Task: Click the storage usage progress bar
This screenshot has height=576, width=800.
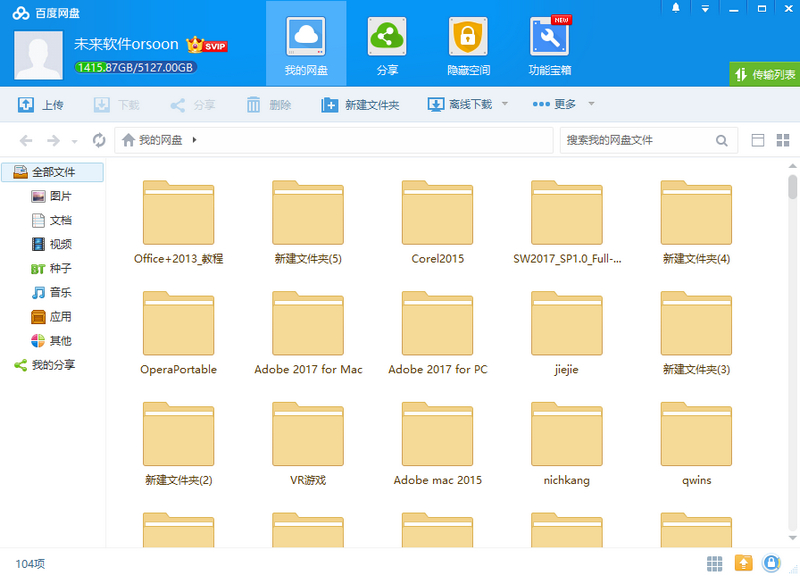Action: [135, 67]
